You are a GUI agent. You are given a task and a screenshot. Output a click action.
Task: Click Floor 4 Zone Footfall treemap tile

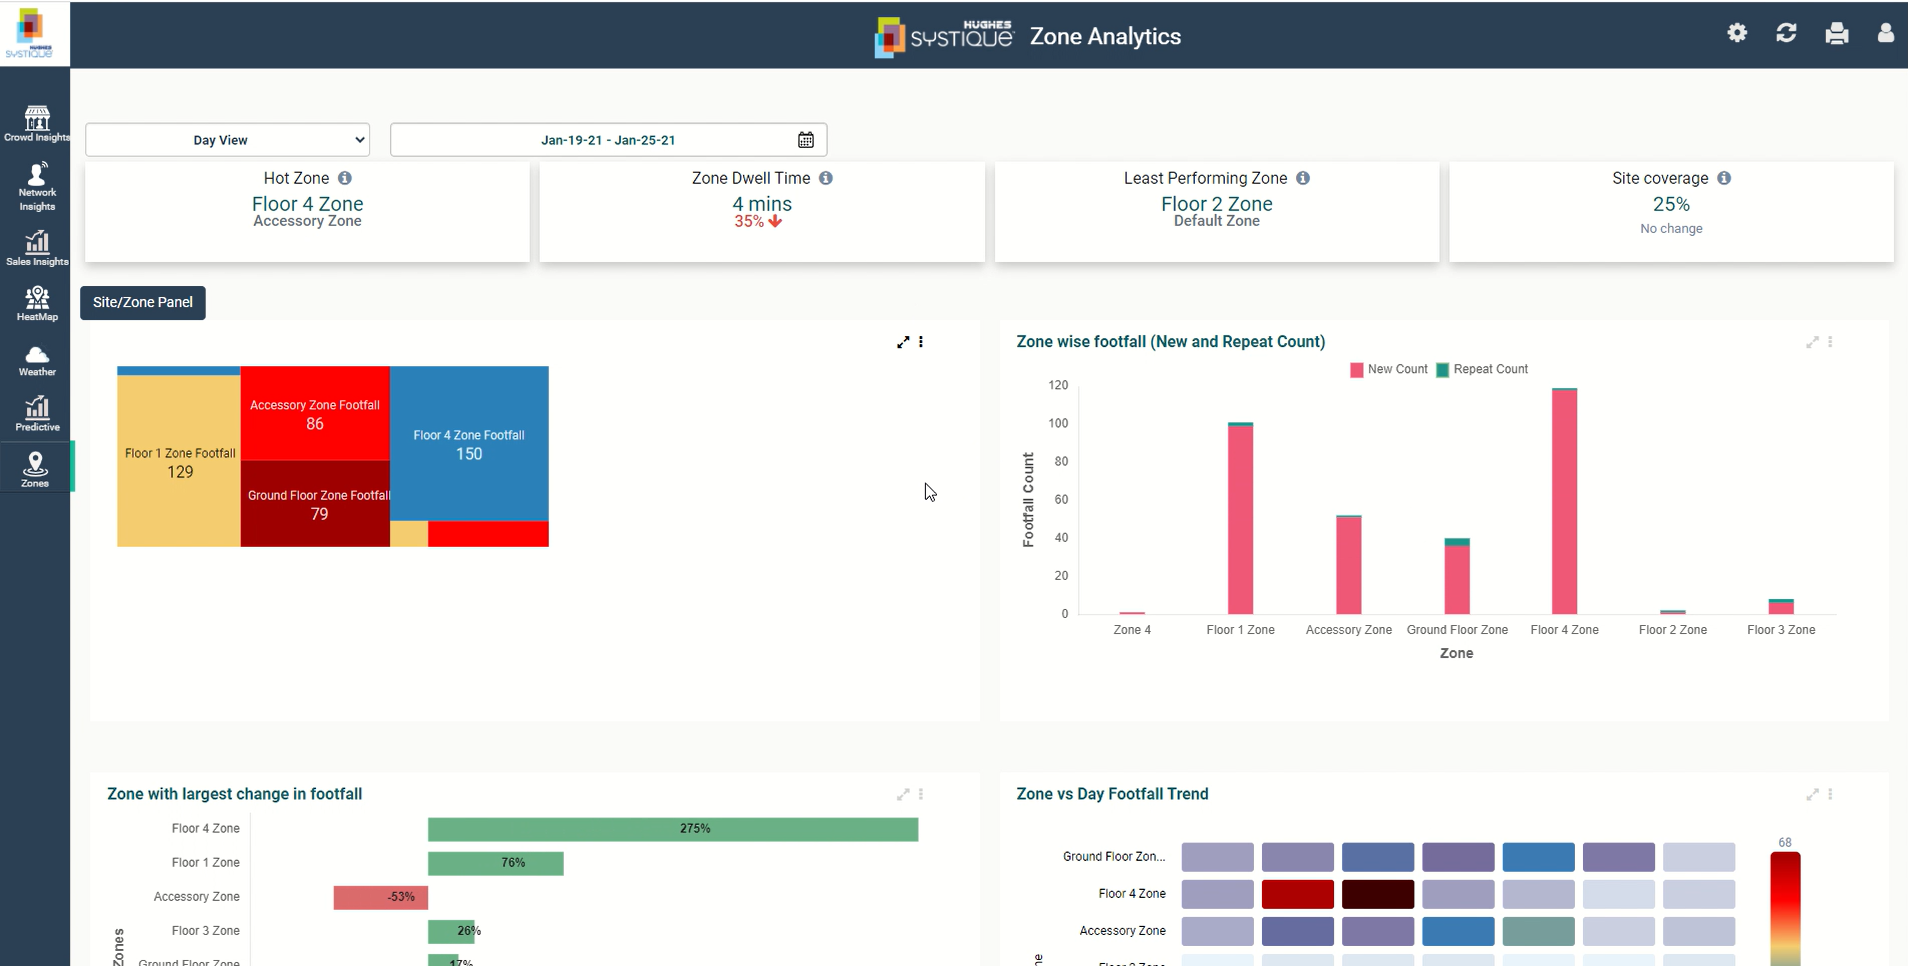coord(469,444)
